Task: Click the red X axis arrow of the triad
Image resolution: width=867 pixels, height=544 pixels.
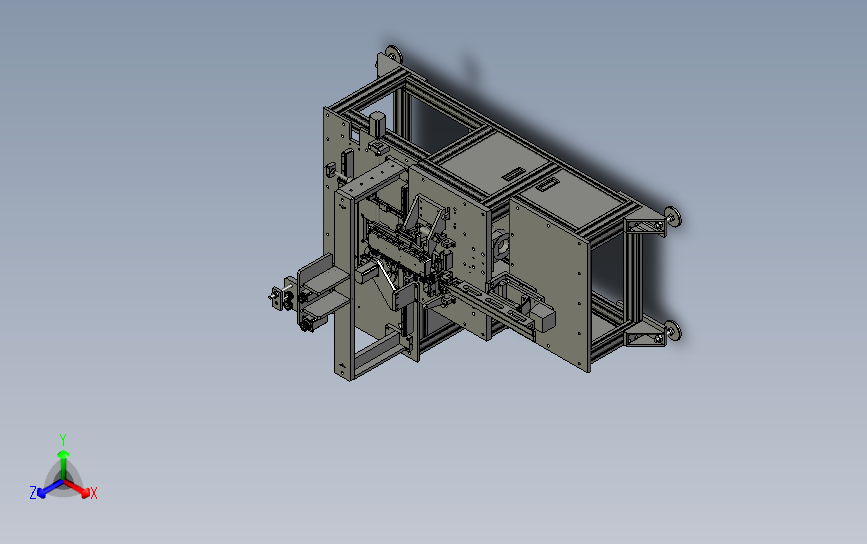Action: (x=77, y=488)
